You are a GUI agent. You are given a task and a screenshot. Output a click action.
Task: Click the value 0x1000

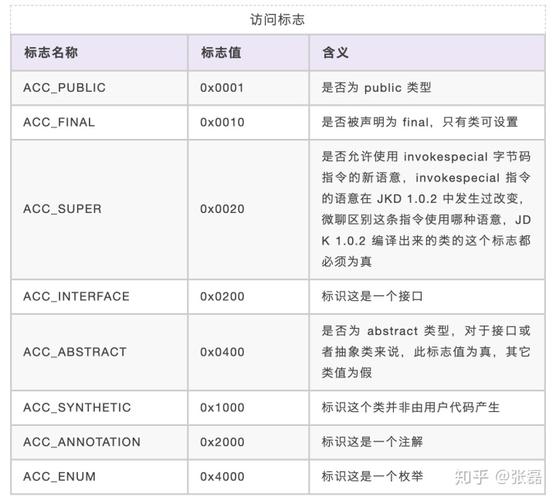pyautogui.click(x=222, y=407)
